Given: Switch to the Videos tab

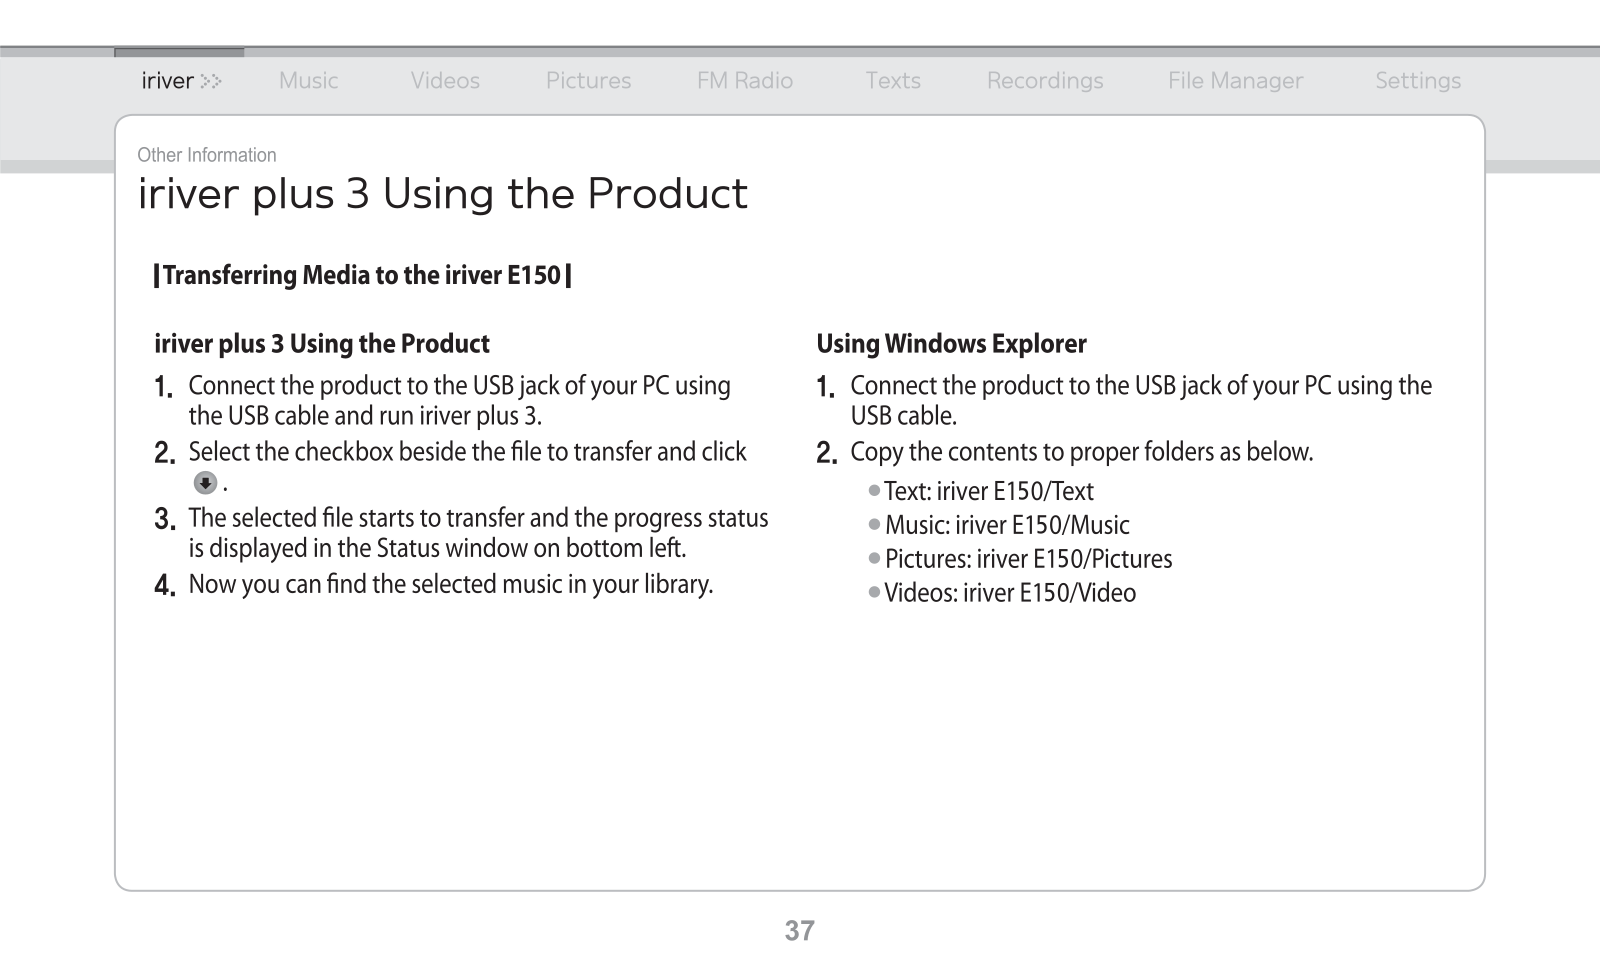Looking at the screenshot, I should (x=445, y=81).
